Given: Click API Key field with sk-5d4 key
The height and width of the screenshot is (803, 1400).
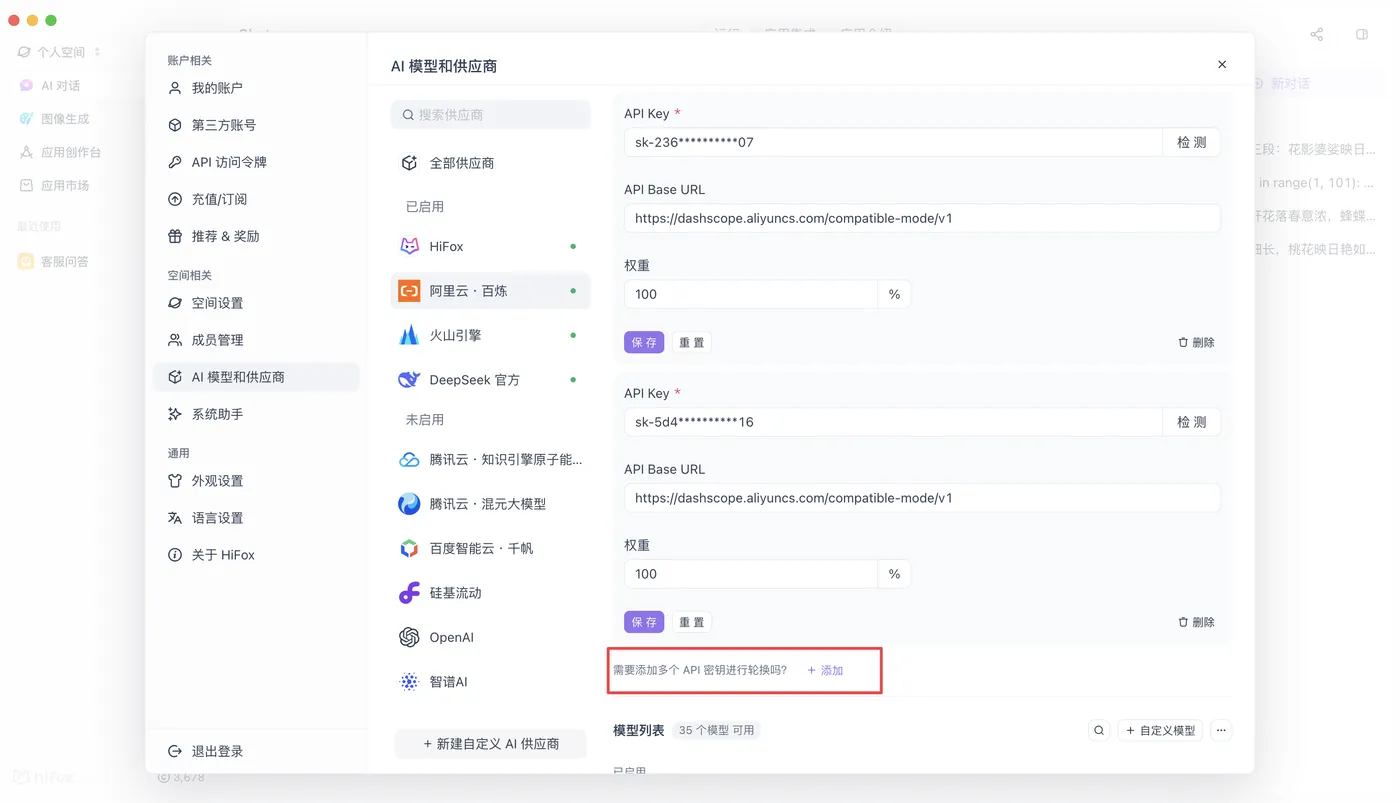Looking at the screenshot, I should click(893, 422).
